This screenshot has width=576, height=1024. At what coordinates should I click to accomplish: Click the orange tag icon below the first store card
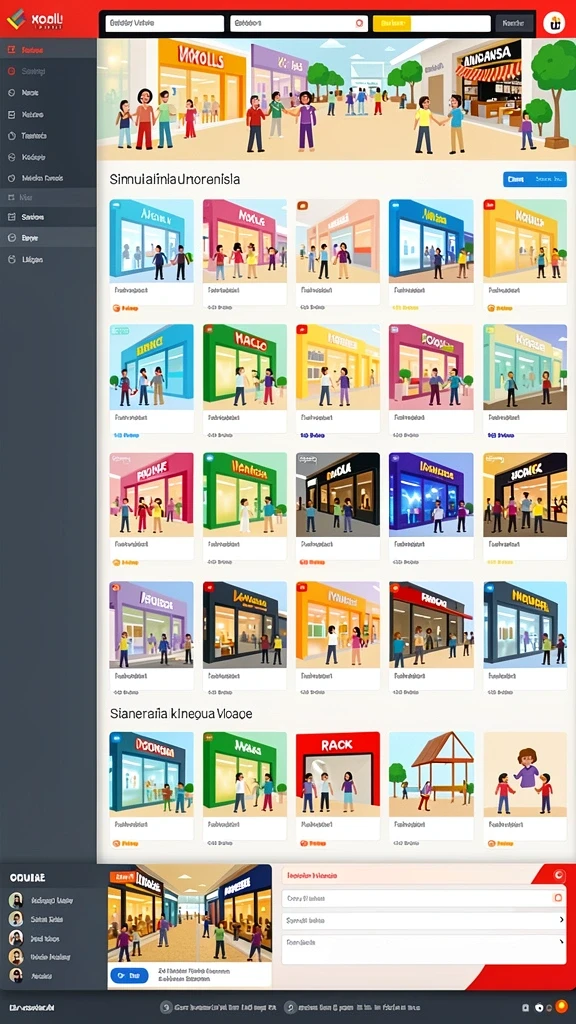pos(116,308)
